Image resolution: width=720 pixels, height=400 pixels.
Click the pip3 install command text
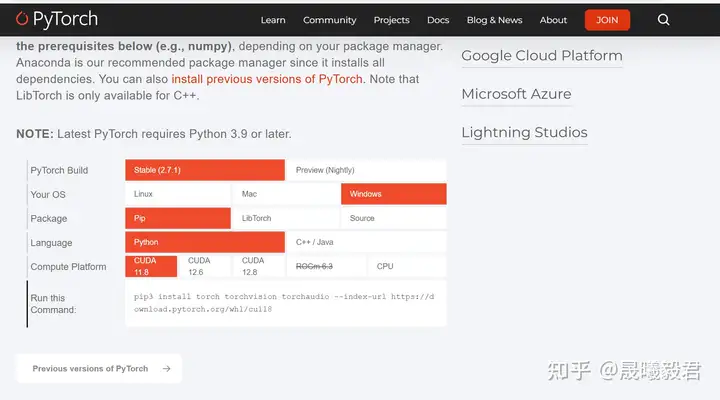click(x=284, y=303)
